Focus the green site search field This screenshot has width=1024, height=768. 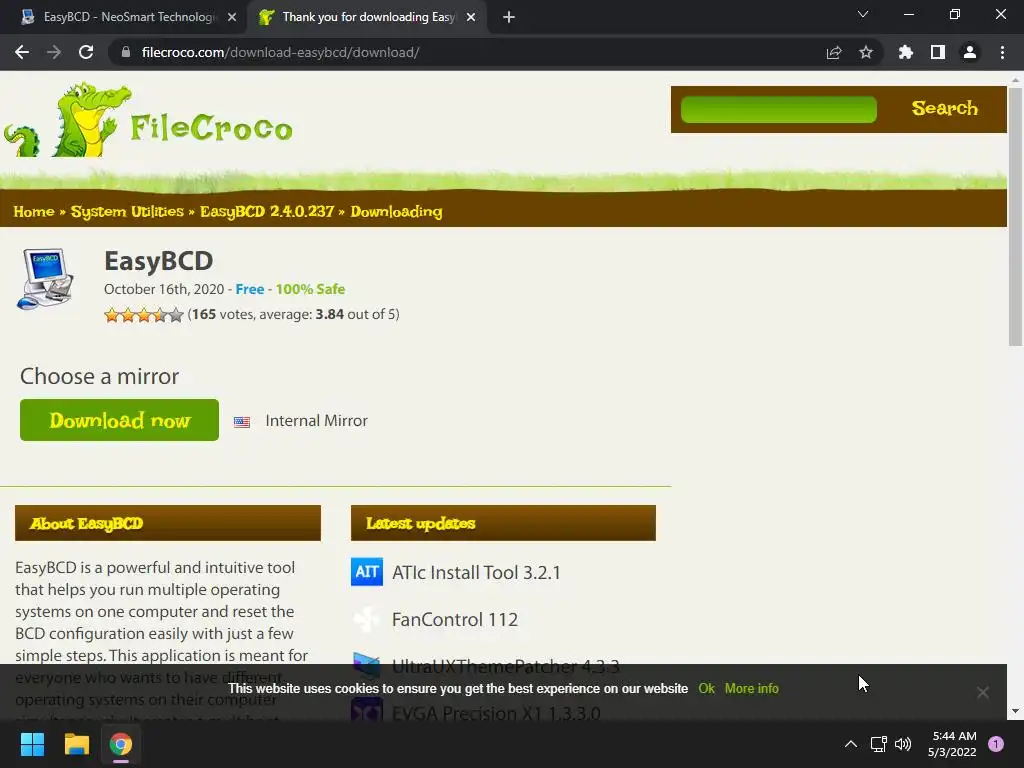point(778,109)
